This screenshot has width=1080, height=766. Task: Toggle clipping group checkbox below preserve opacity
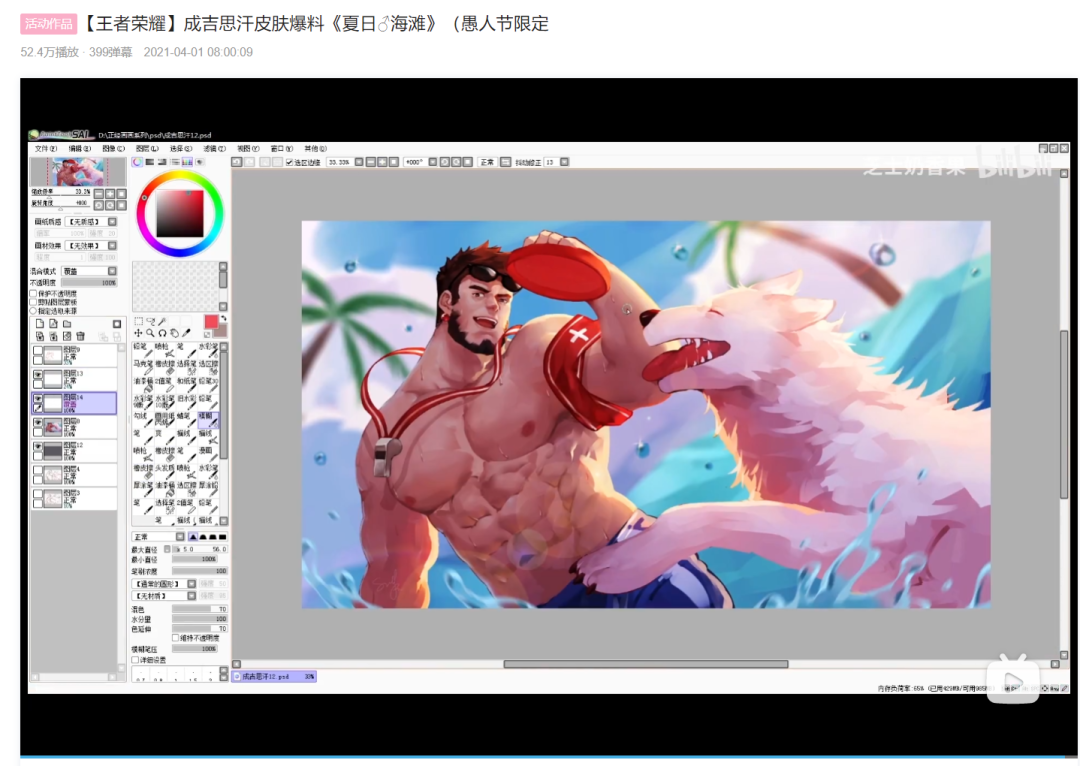[34, 302]
